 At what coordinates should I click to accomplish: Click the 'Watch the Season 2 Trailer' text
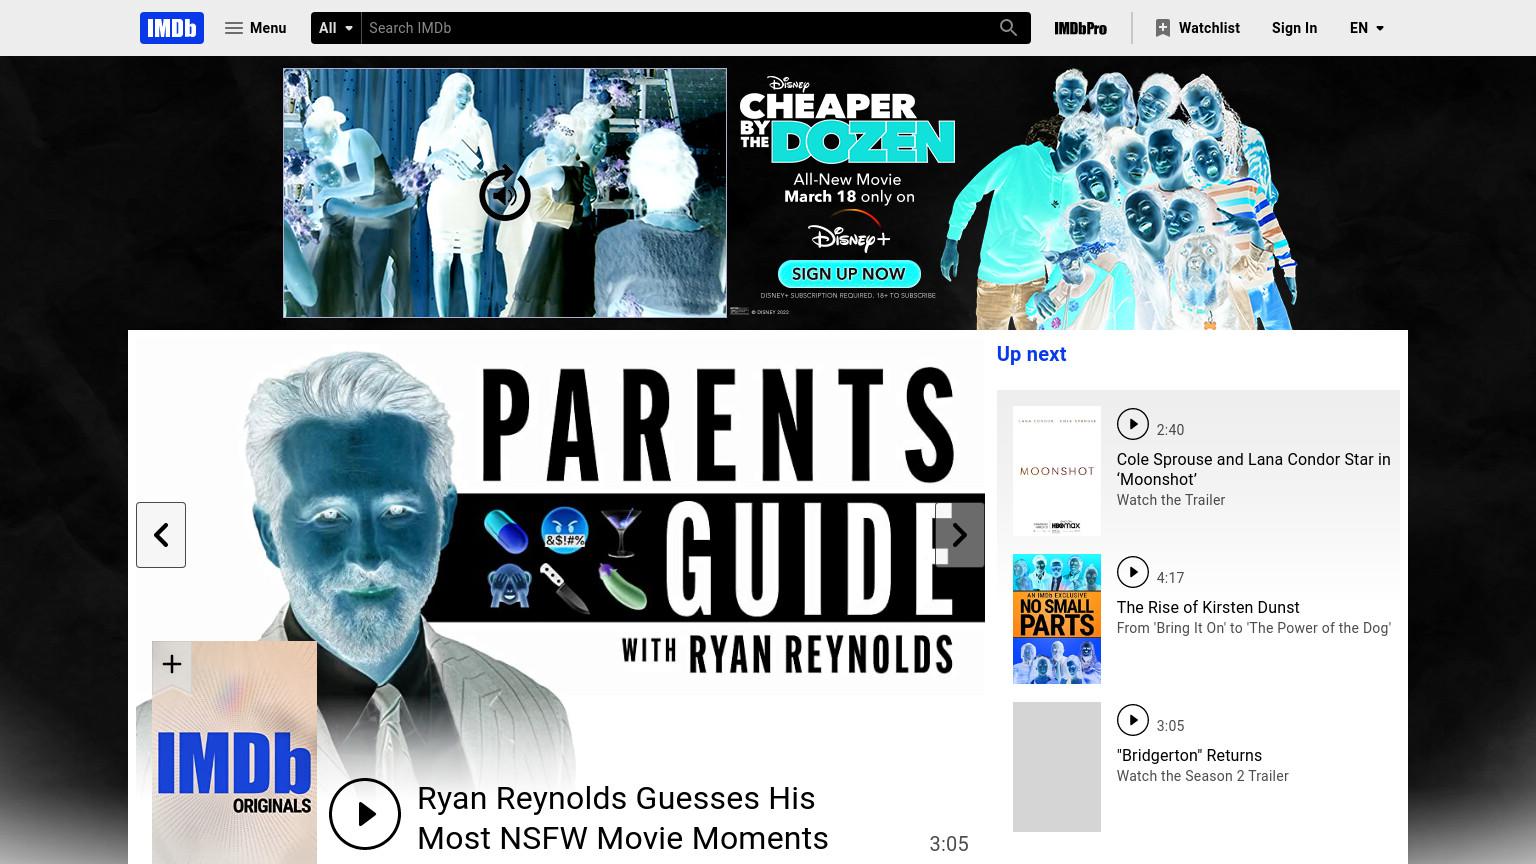coord(1202,776)
